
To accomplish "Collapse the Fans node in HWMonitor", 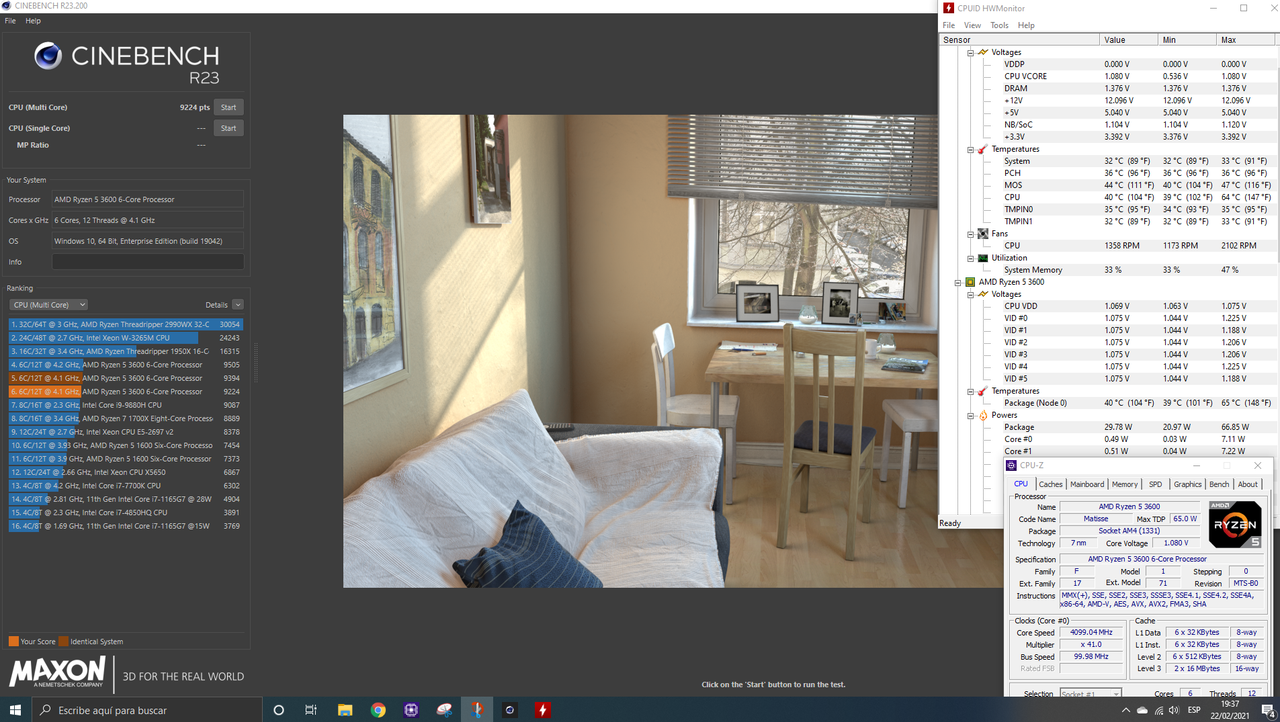I will tap(970, 234).
